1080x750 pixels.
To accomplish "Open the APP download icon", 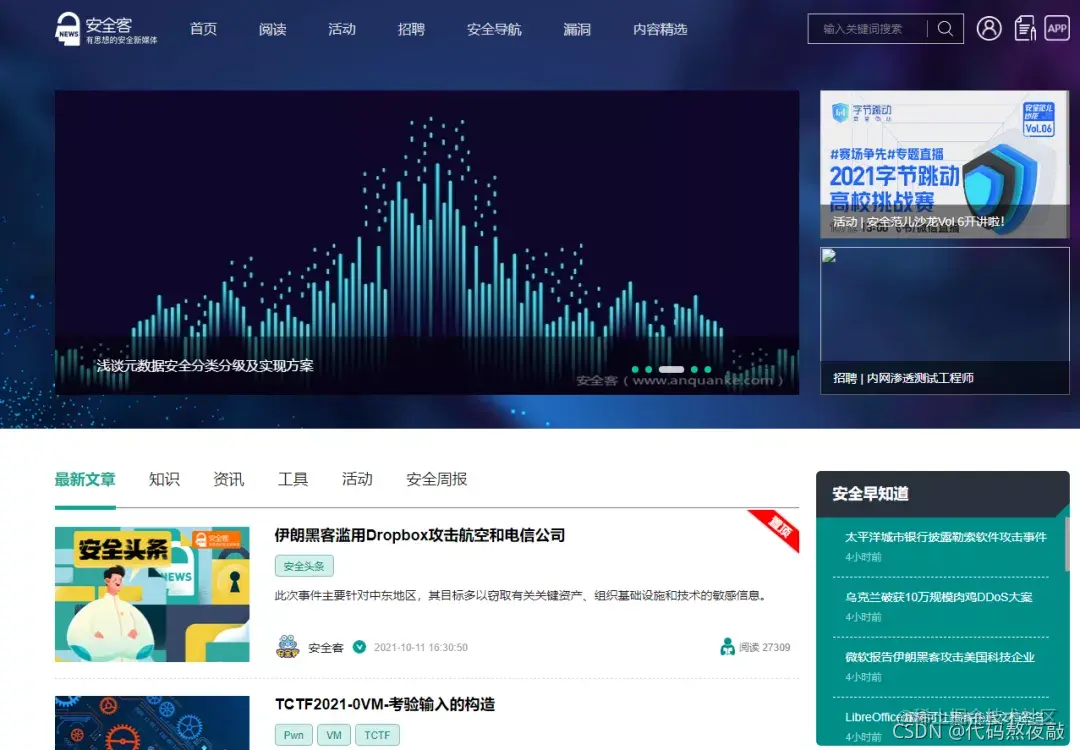I will click(1057, 28).
